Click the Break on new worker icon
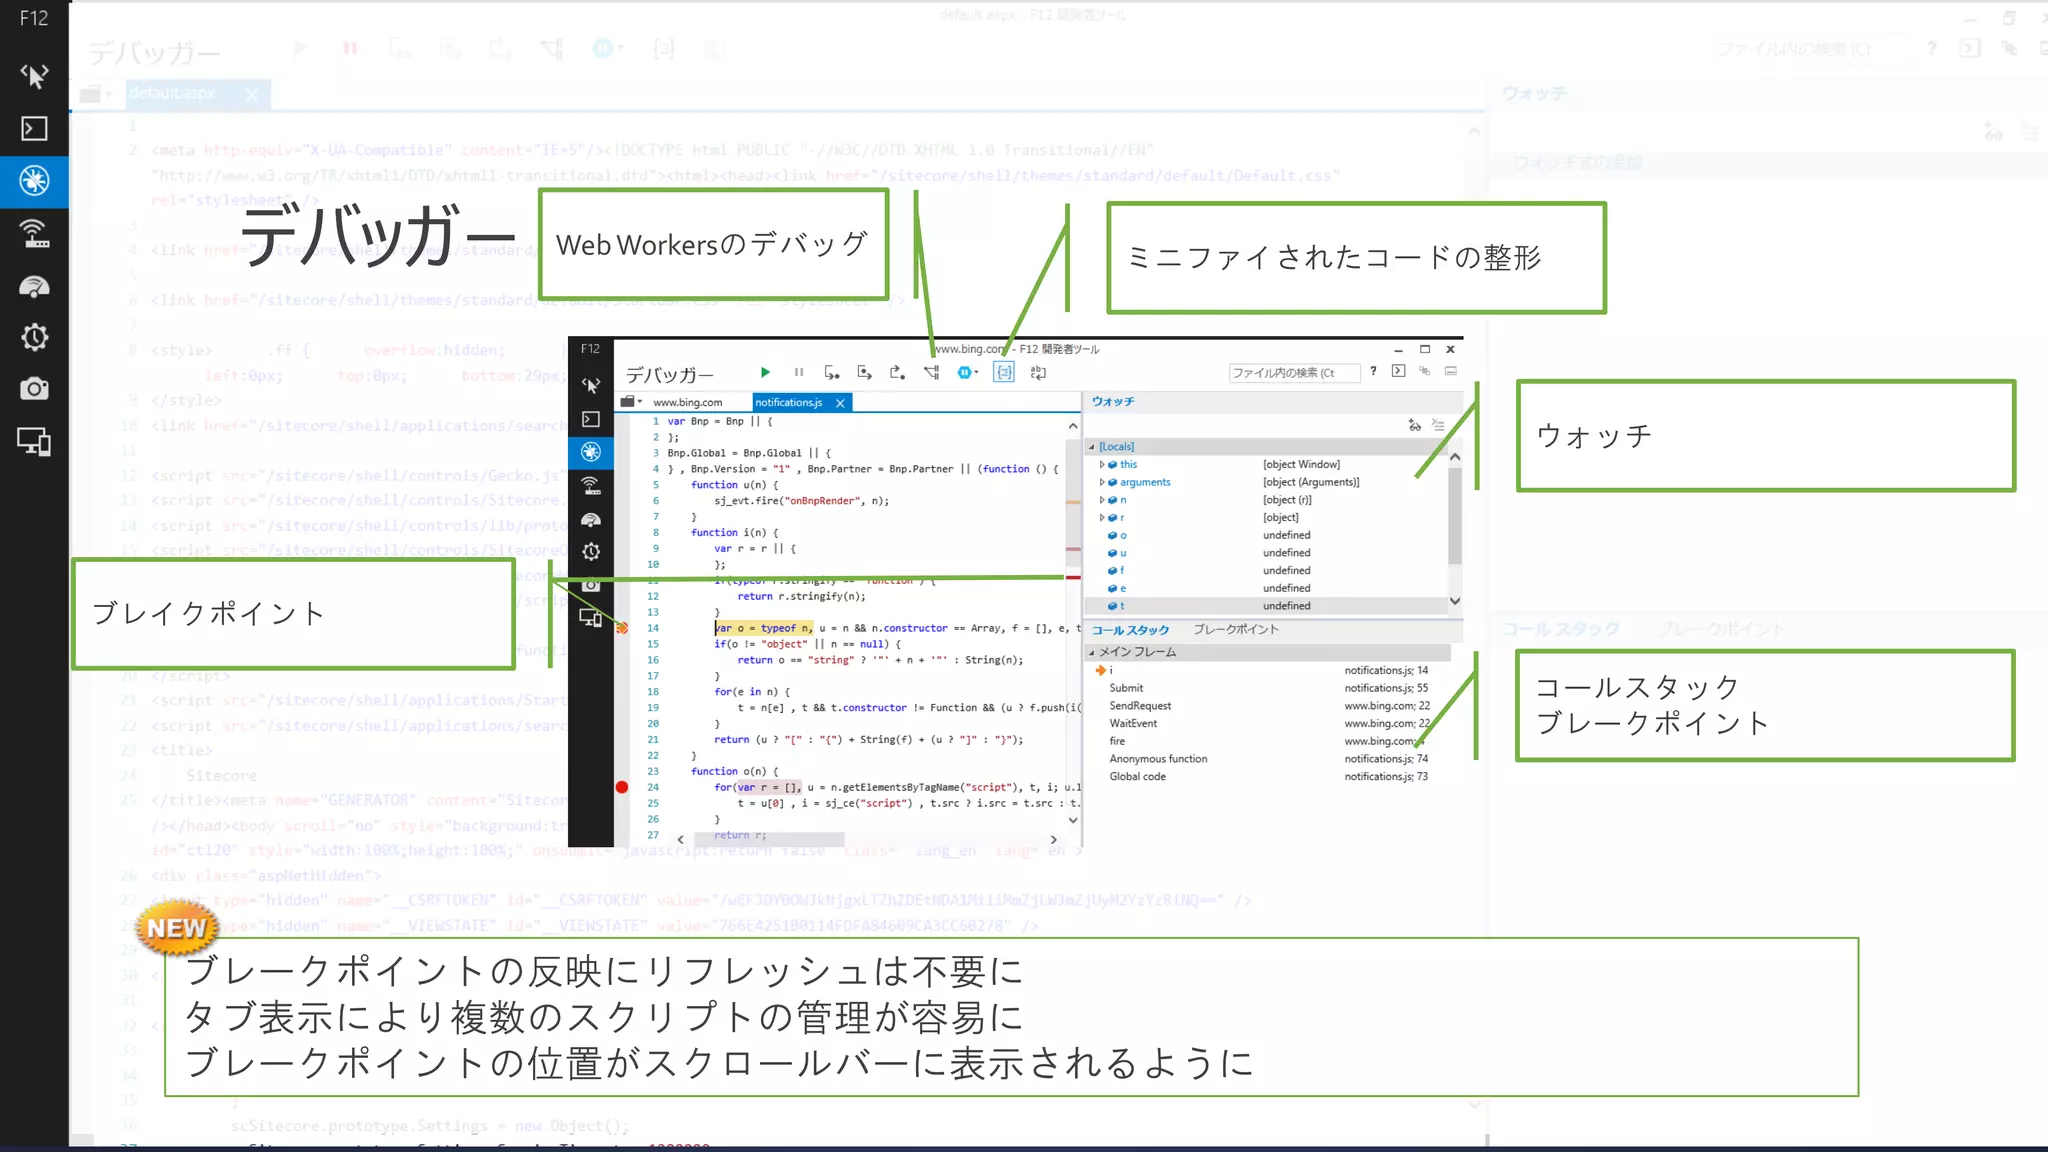Viewport: 2048px width, 1152px height. click(x=931, y=372)
